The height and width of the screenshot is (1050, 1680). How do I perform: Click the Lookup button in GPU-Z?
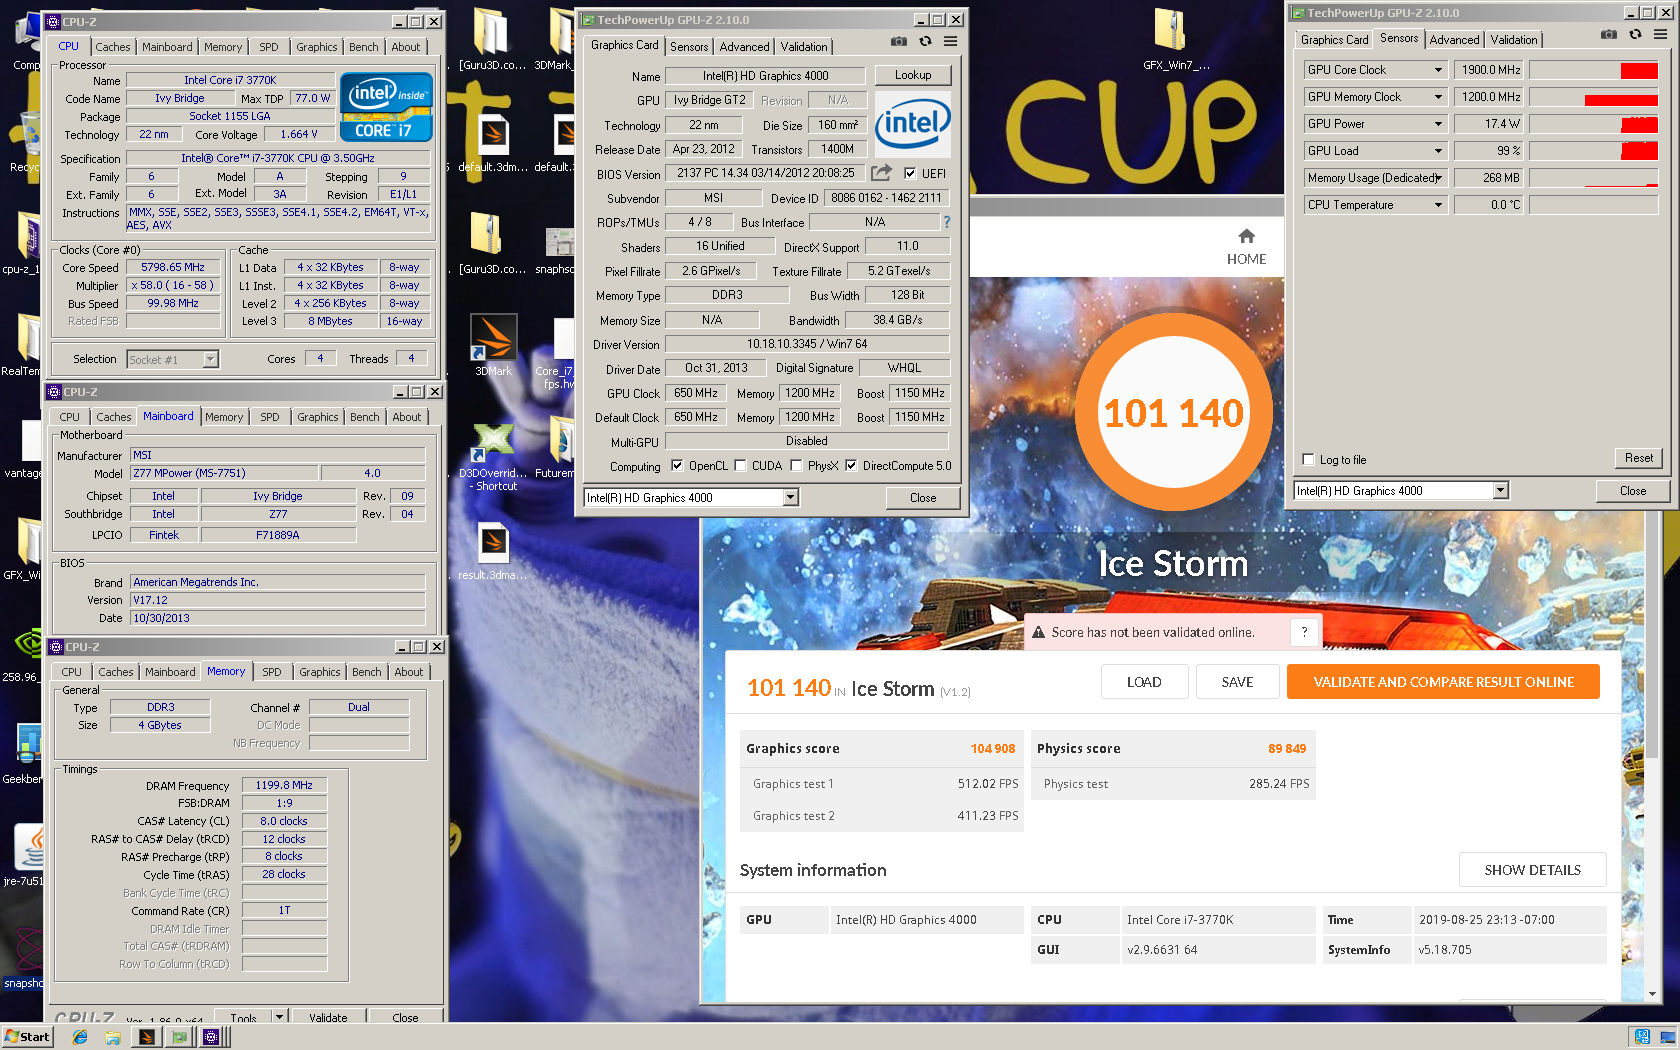(913, 75)
